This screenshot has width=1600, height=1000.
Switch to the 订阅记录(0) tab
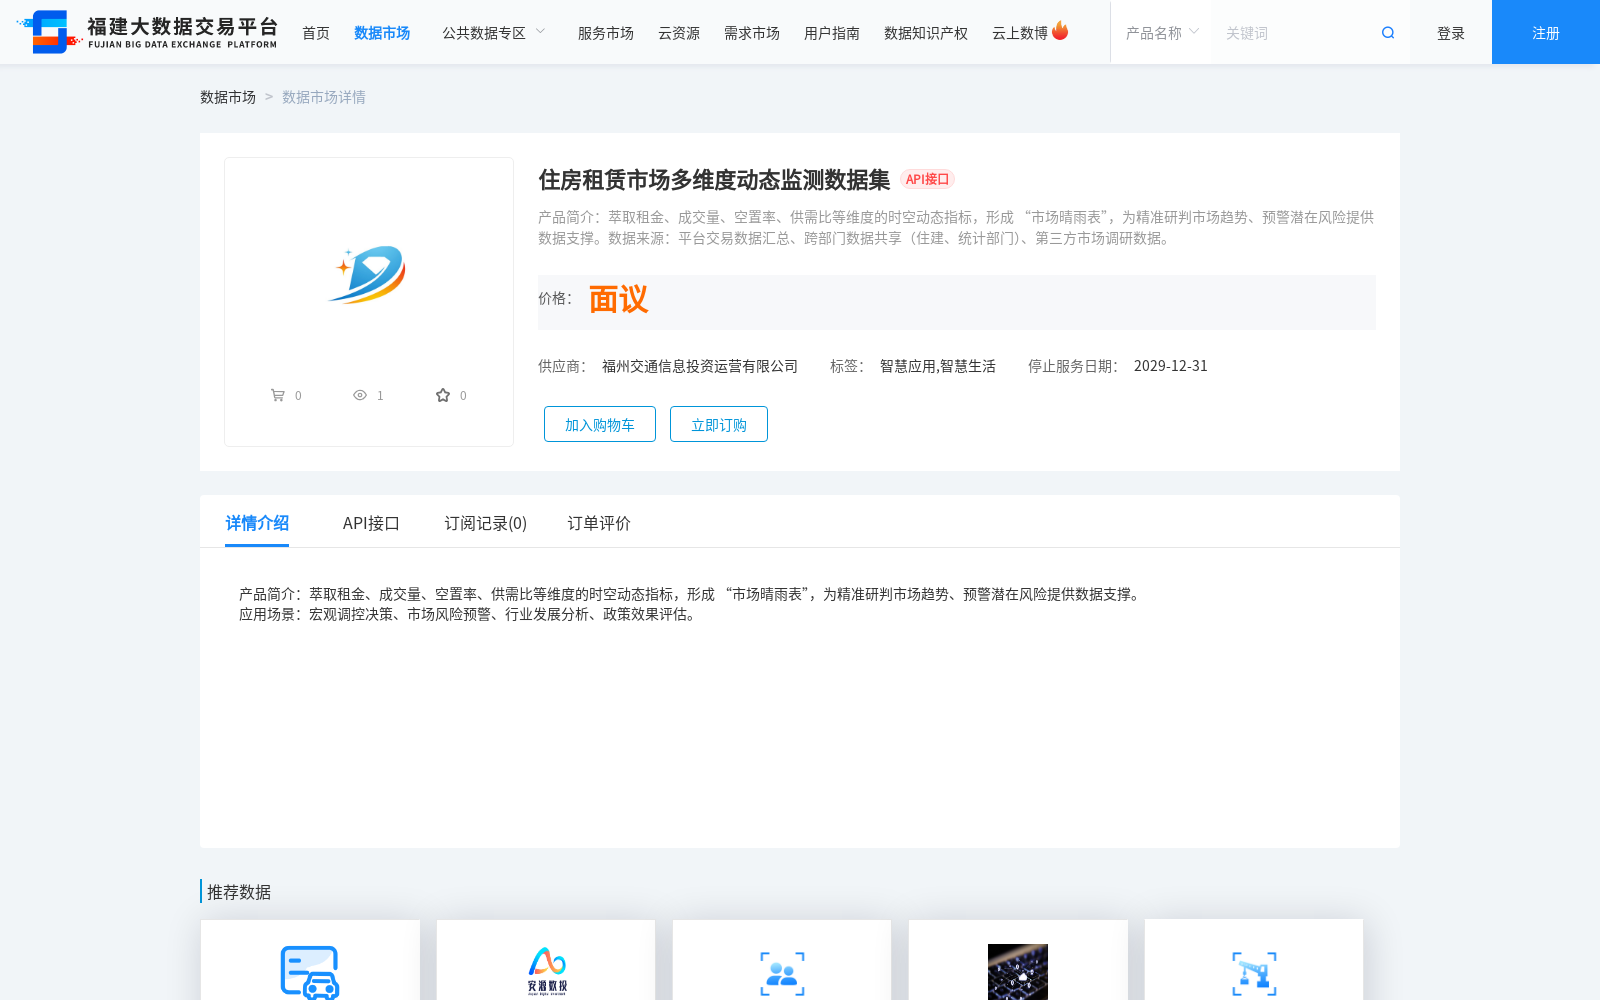486,523
